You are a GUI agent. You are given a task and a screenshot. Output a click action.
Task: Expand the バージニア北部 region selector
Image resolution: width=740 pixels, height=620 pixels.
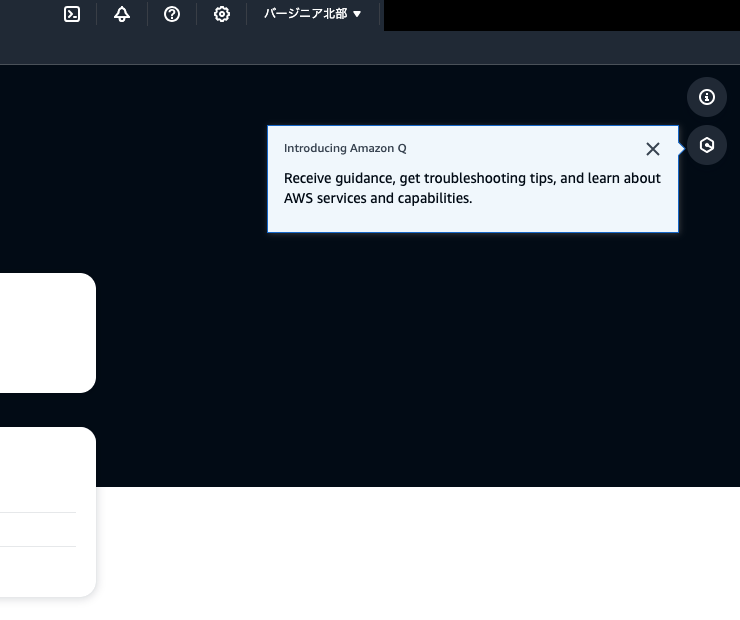pos(305,14)
